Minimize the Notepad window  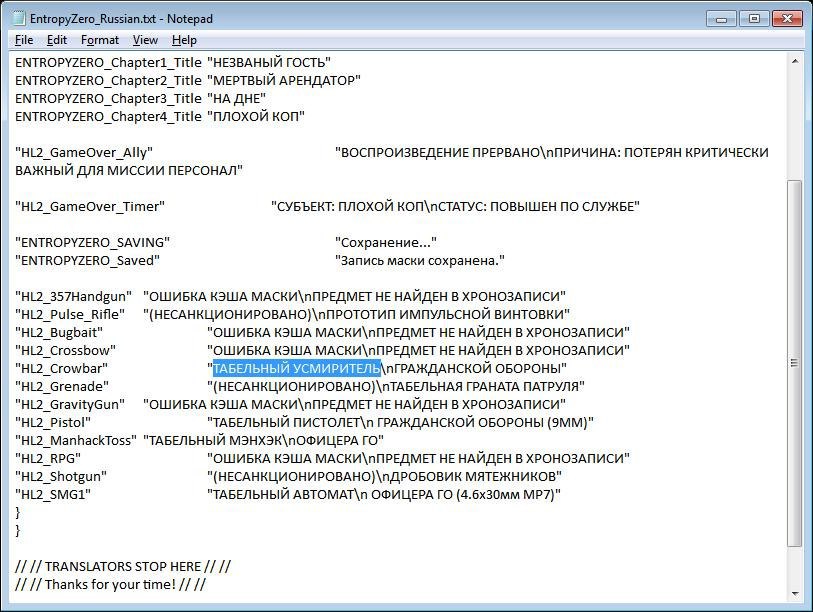point(721,19)
